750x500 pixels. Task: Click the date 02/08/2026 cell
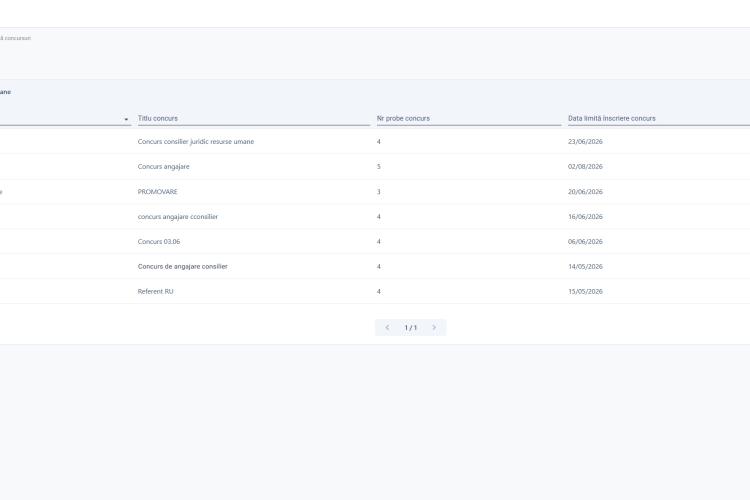[x=585, y=167]
